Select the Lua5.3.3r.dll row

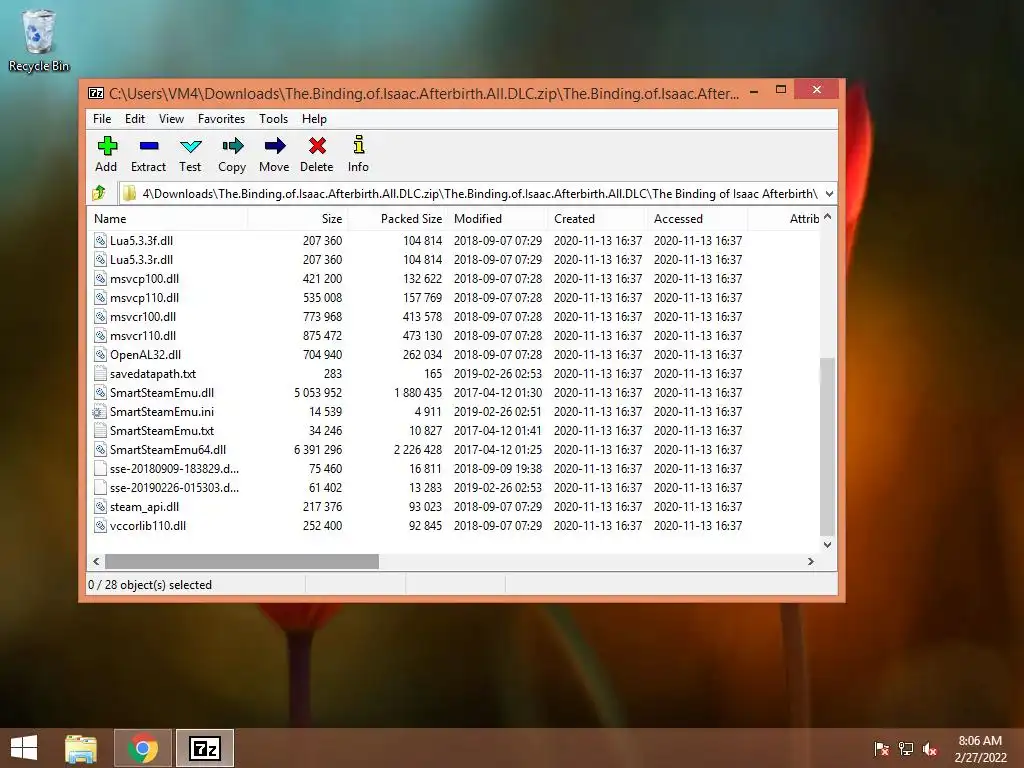[454, 259]
